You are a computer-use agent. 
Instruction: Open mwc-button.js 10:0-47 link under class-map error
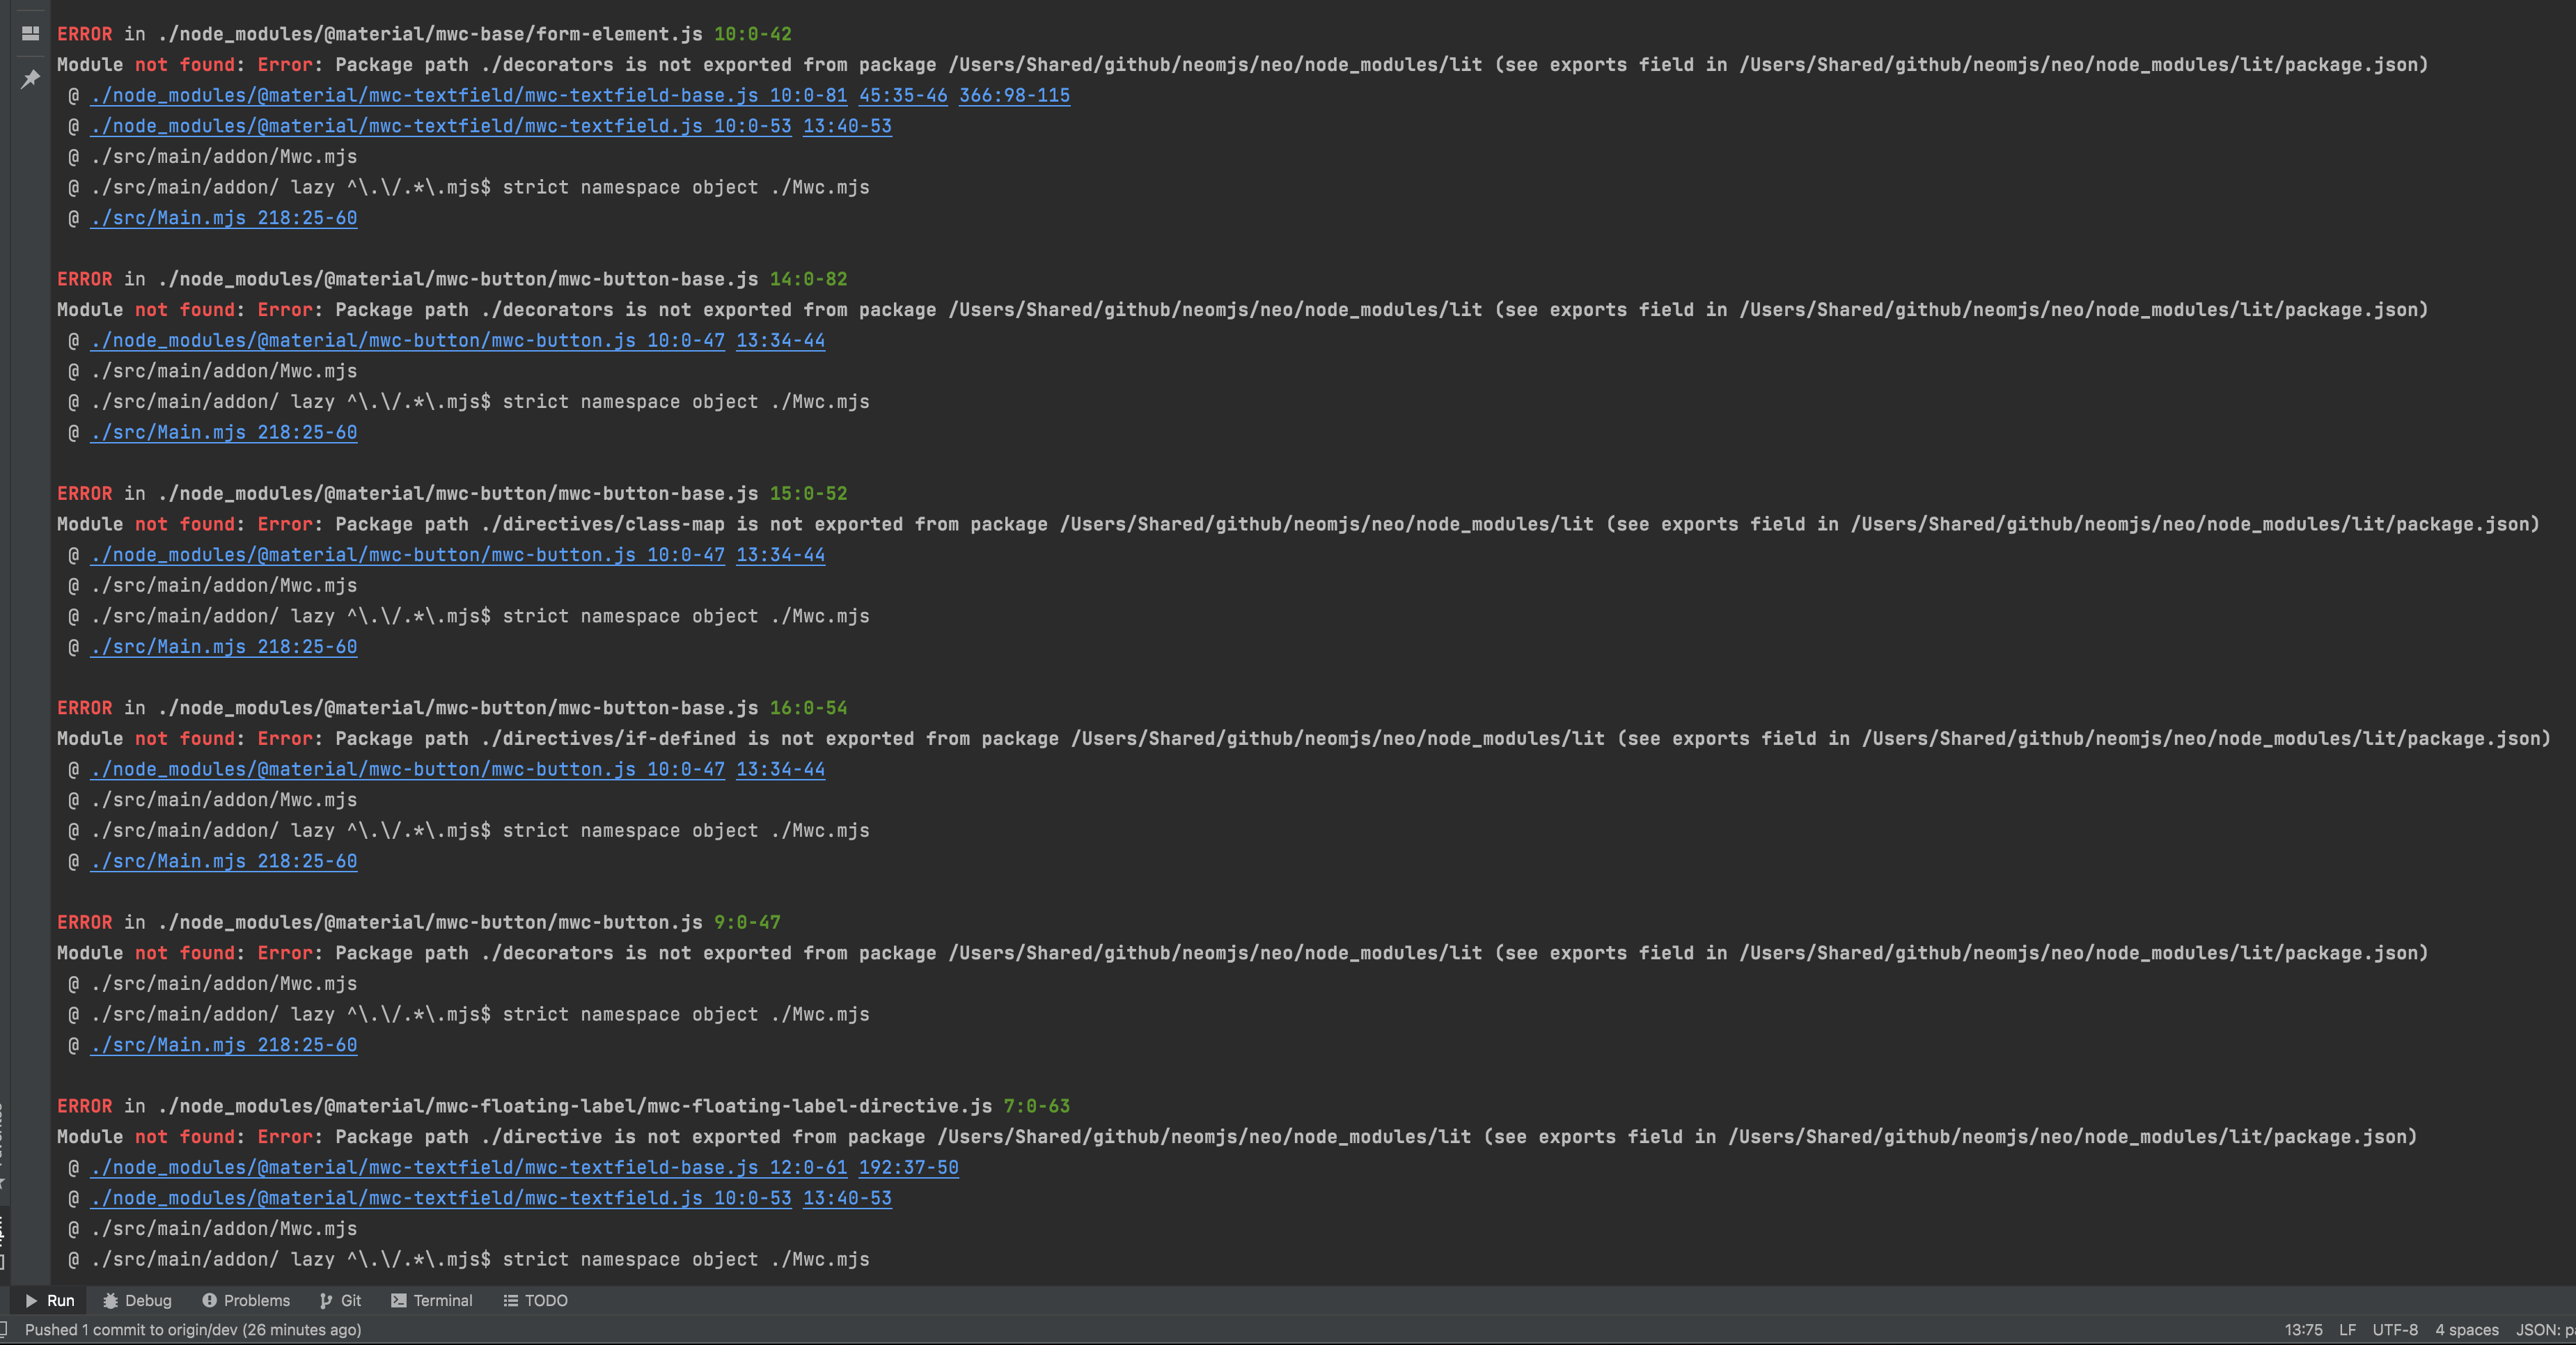[407, 555]
